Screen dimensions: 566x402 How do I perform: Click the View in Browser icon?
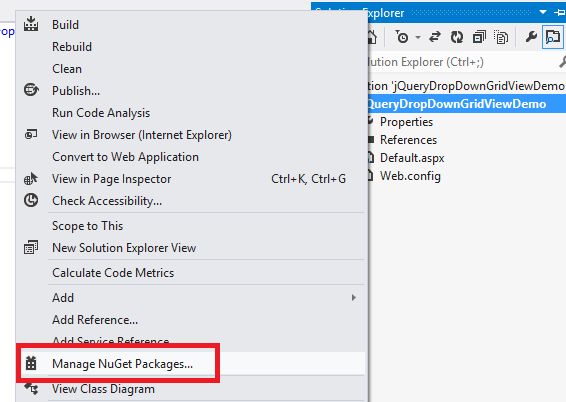point(31,135)
